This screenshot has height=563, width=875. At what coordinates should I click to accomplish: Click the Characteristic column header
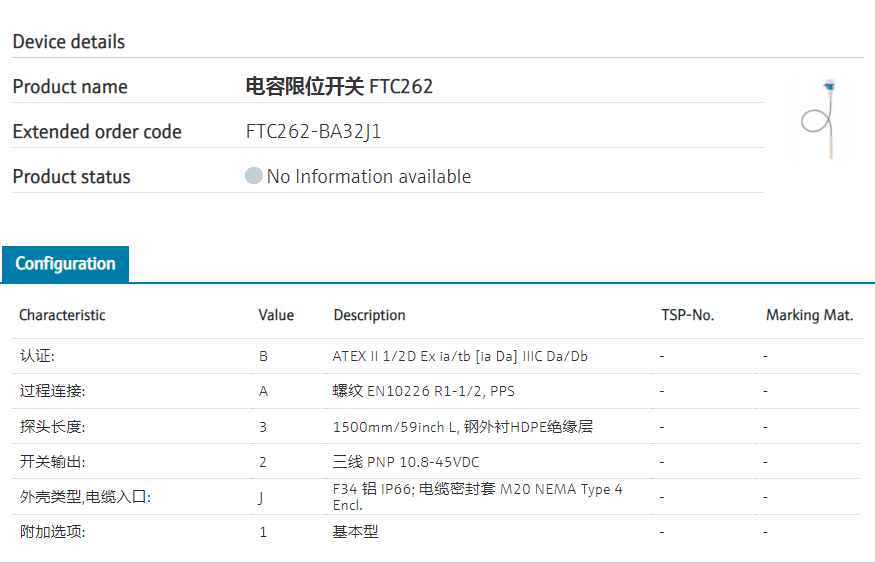point(62,315)
